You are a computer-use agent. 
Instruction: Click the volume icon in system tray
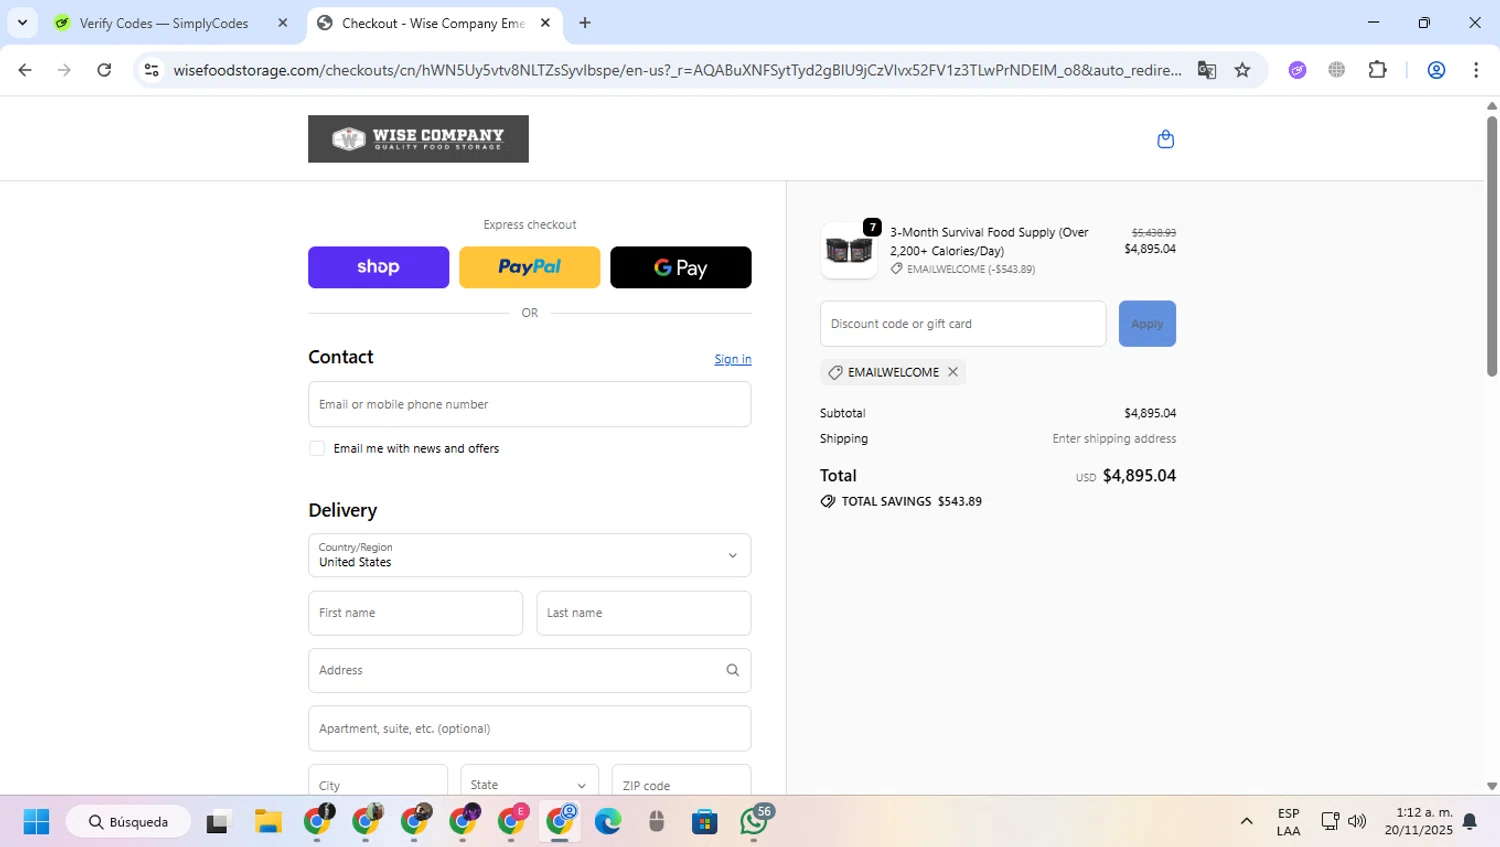1357,822
